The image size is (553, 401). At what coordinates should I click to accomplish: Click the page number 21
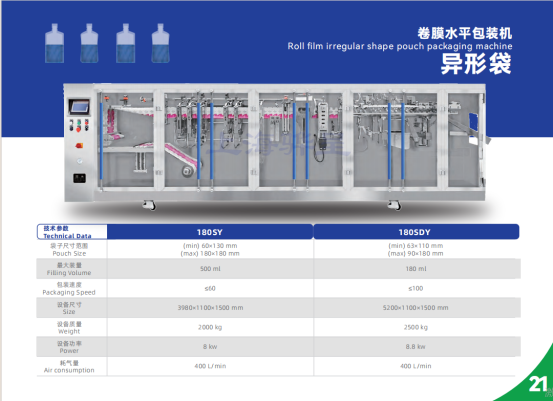pos(537,384)
